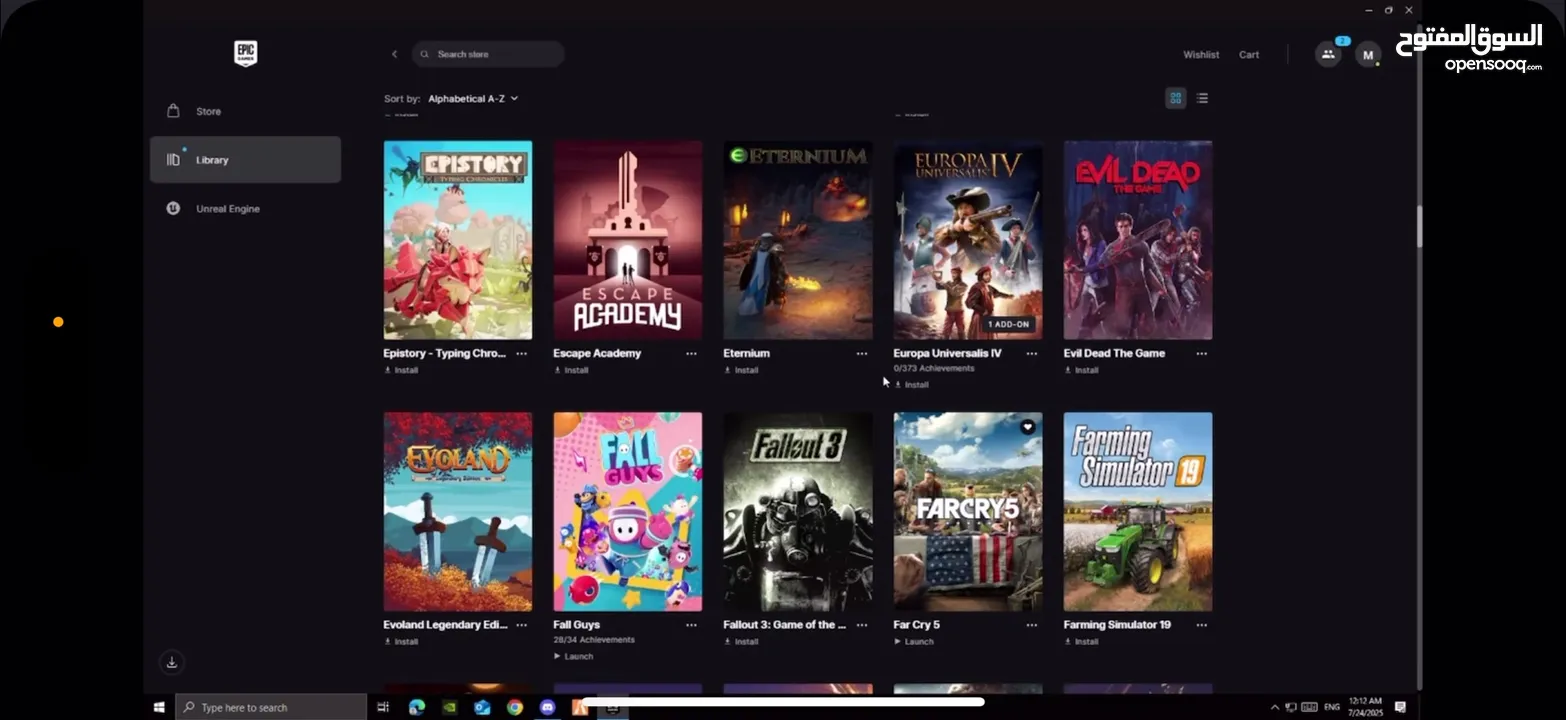Click the Search store field
This screenshot has height=720, width=1566.
(x=488, y=54)
